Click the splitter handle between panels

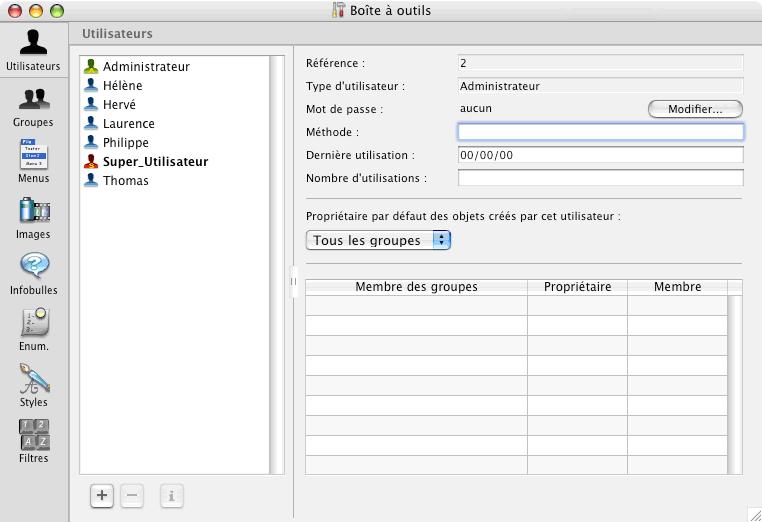(293, 281)
